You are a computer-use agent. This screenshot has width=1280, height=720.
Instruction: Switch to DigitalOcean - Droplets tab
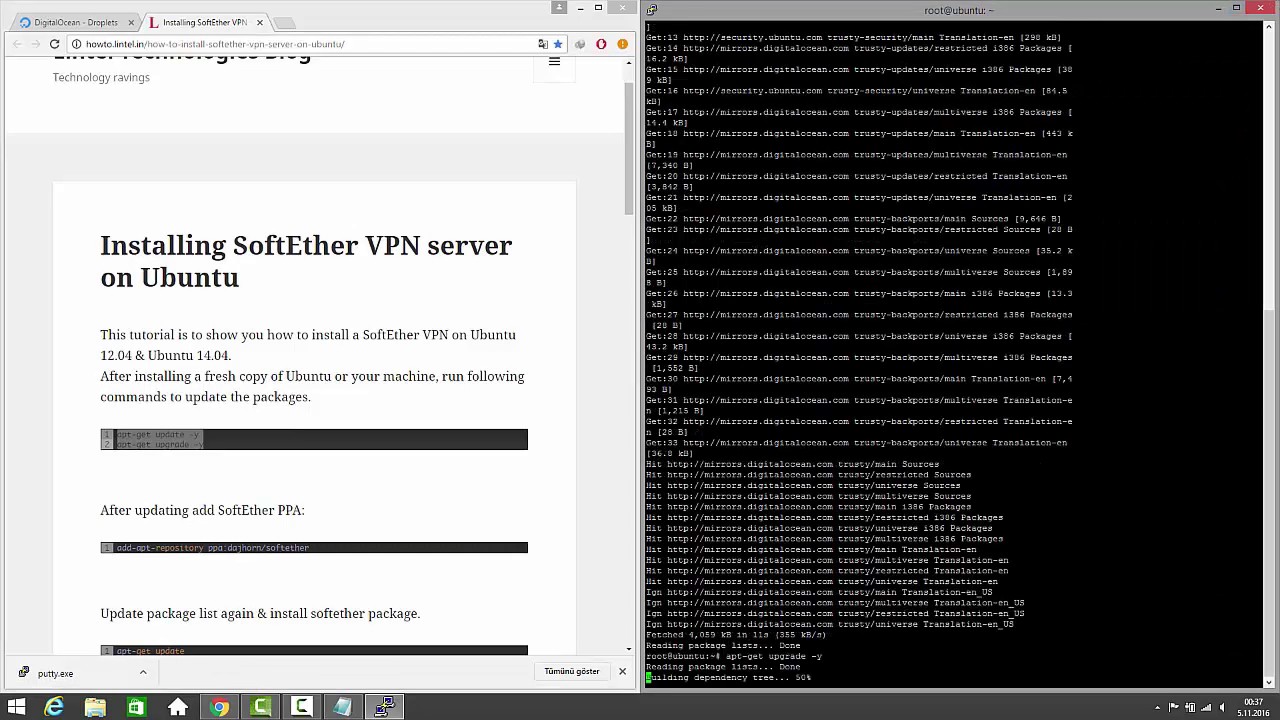tap(76, 22)
